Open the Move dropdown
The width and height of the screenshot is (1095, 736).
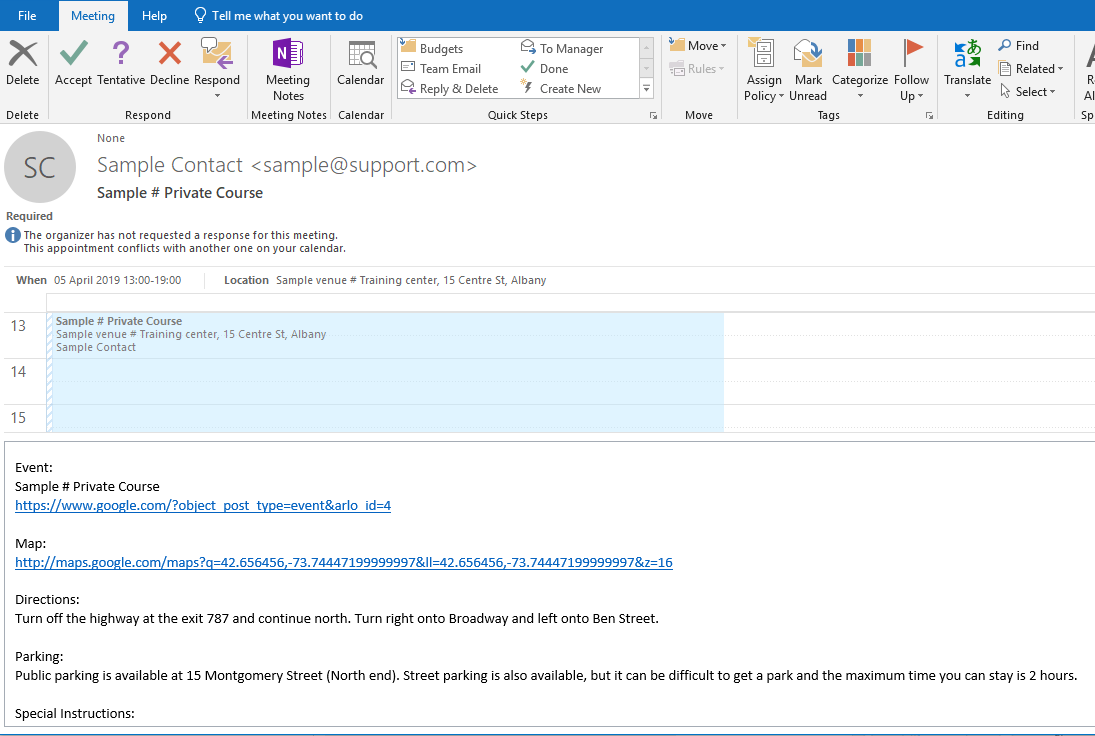[x=698, y=45]
